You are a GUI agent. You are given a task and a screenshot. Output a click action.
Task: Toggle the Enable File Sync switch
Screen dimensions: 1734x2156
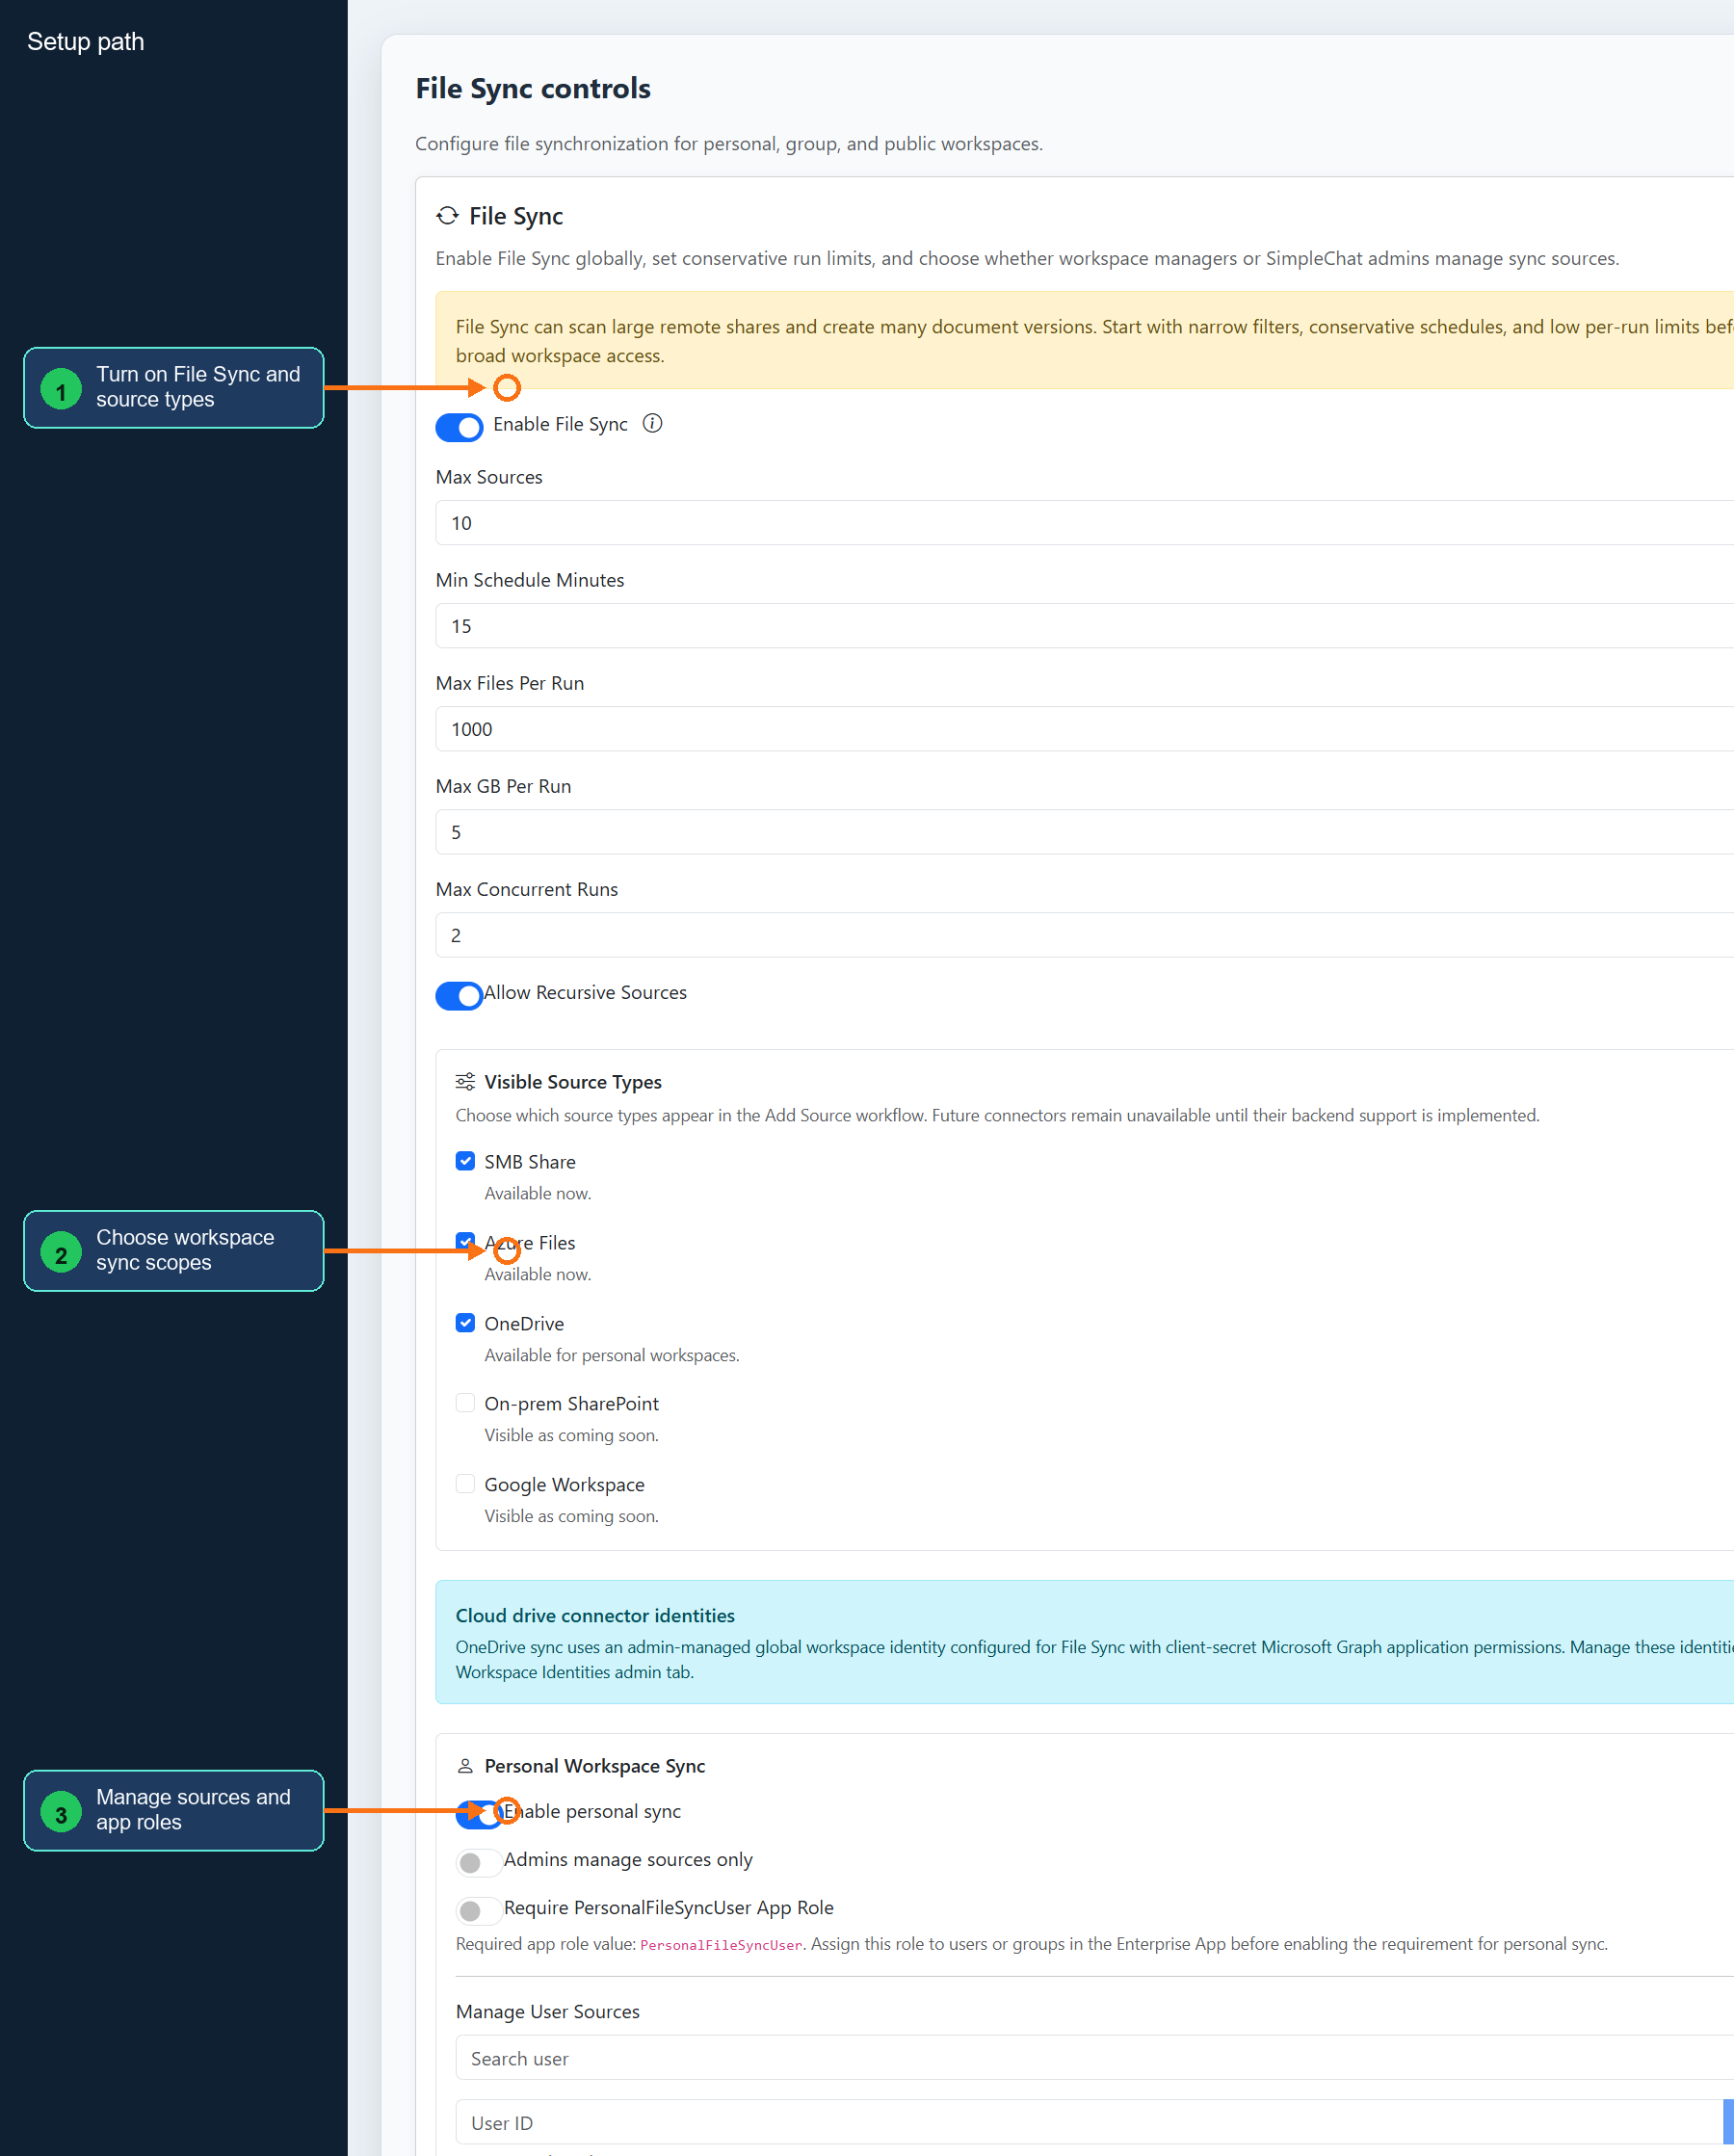[459, 427]
